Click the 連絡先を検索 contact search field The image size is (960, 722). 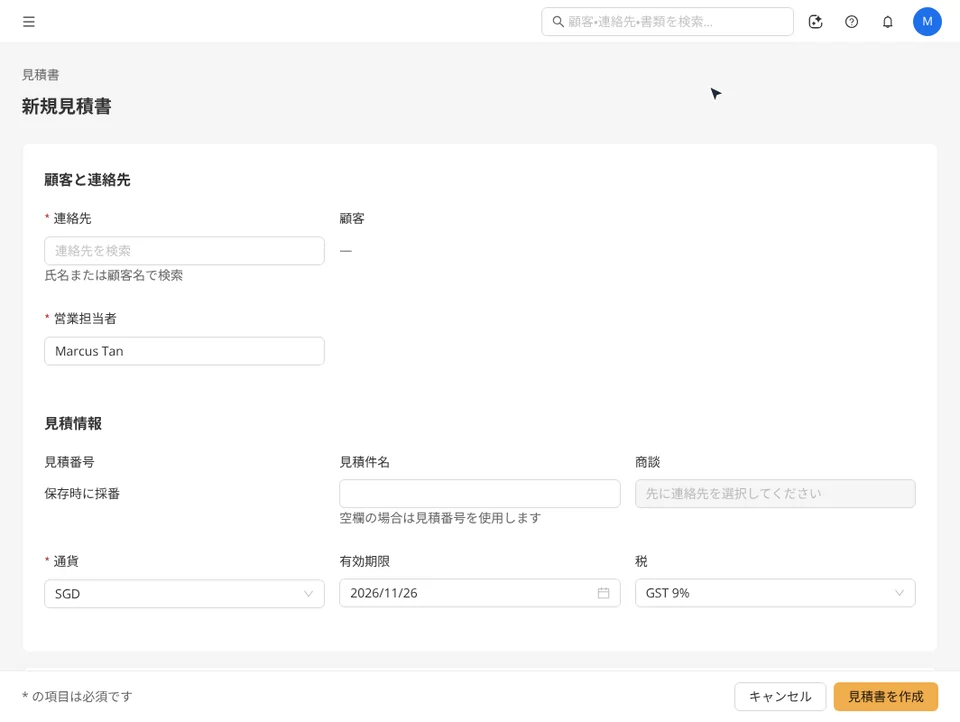[x=184, y=250]
